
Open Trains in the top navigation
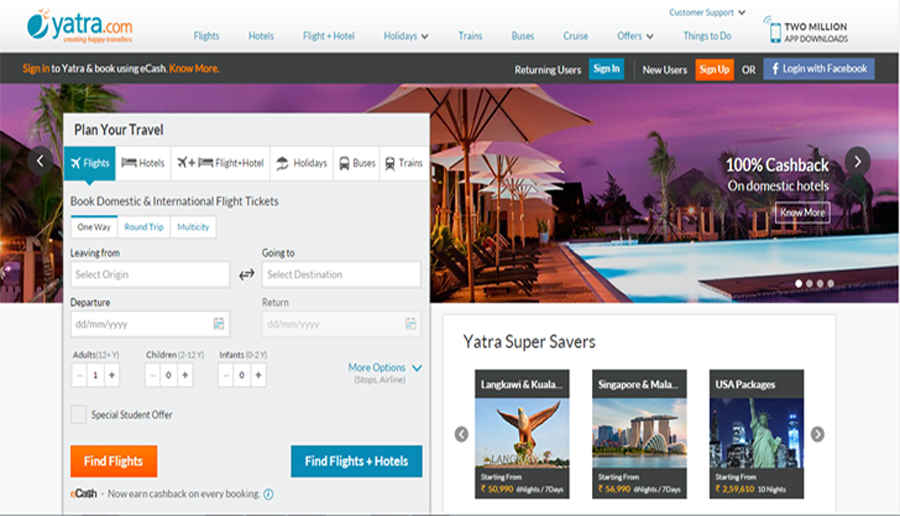[x=470, y=36]
